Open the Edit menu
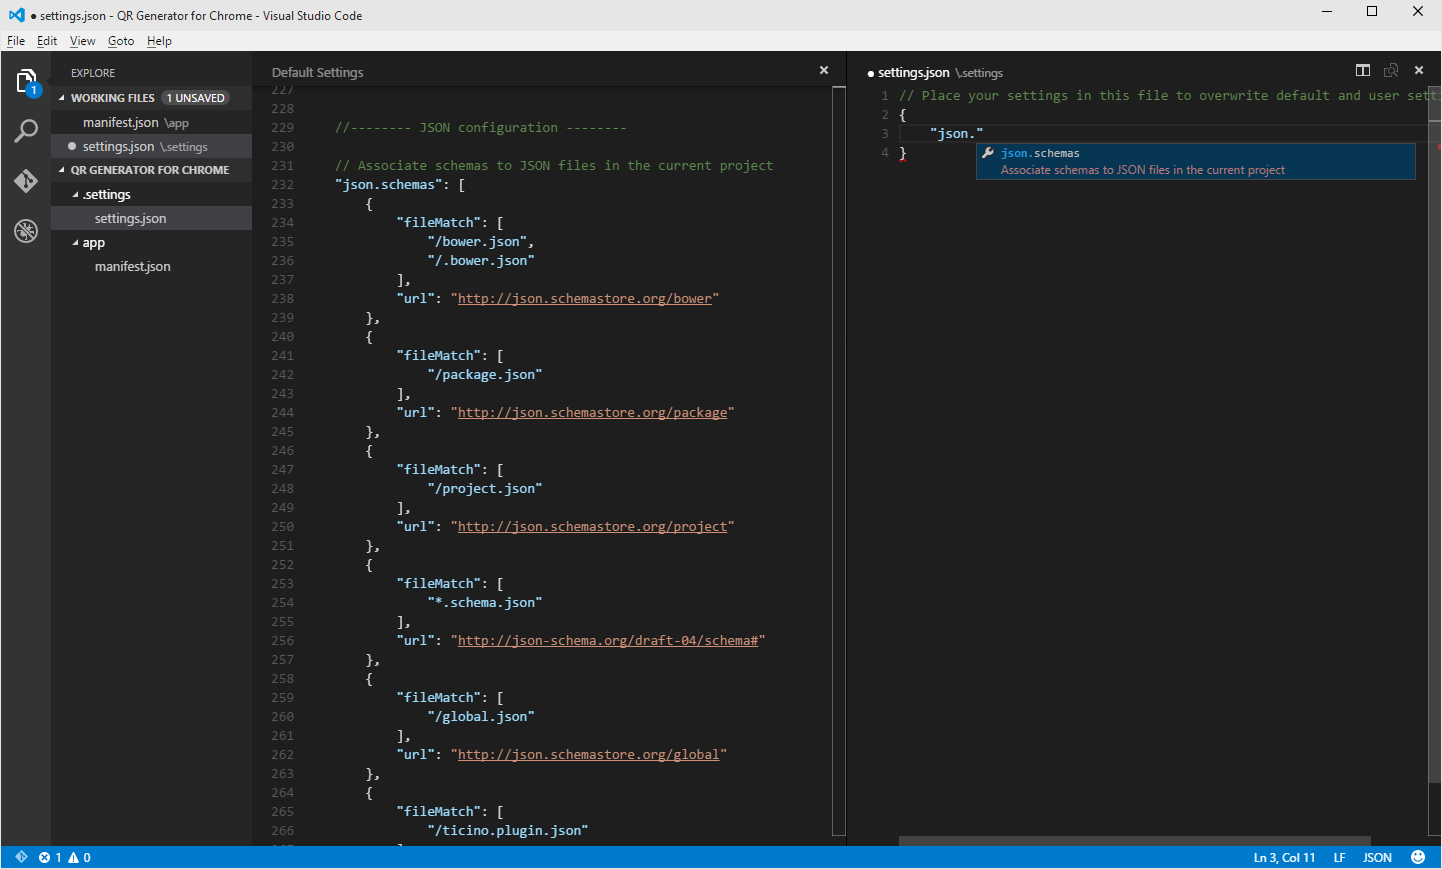This screenshot has height=869, width=1442. 47,41
